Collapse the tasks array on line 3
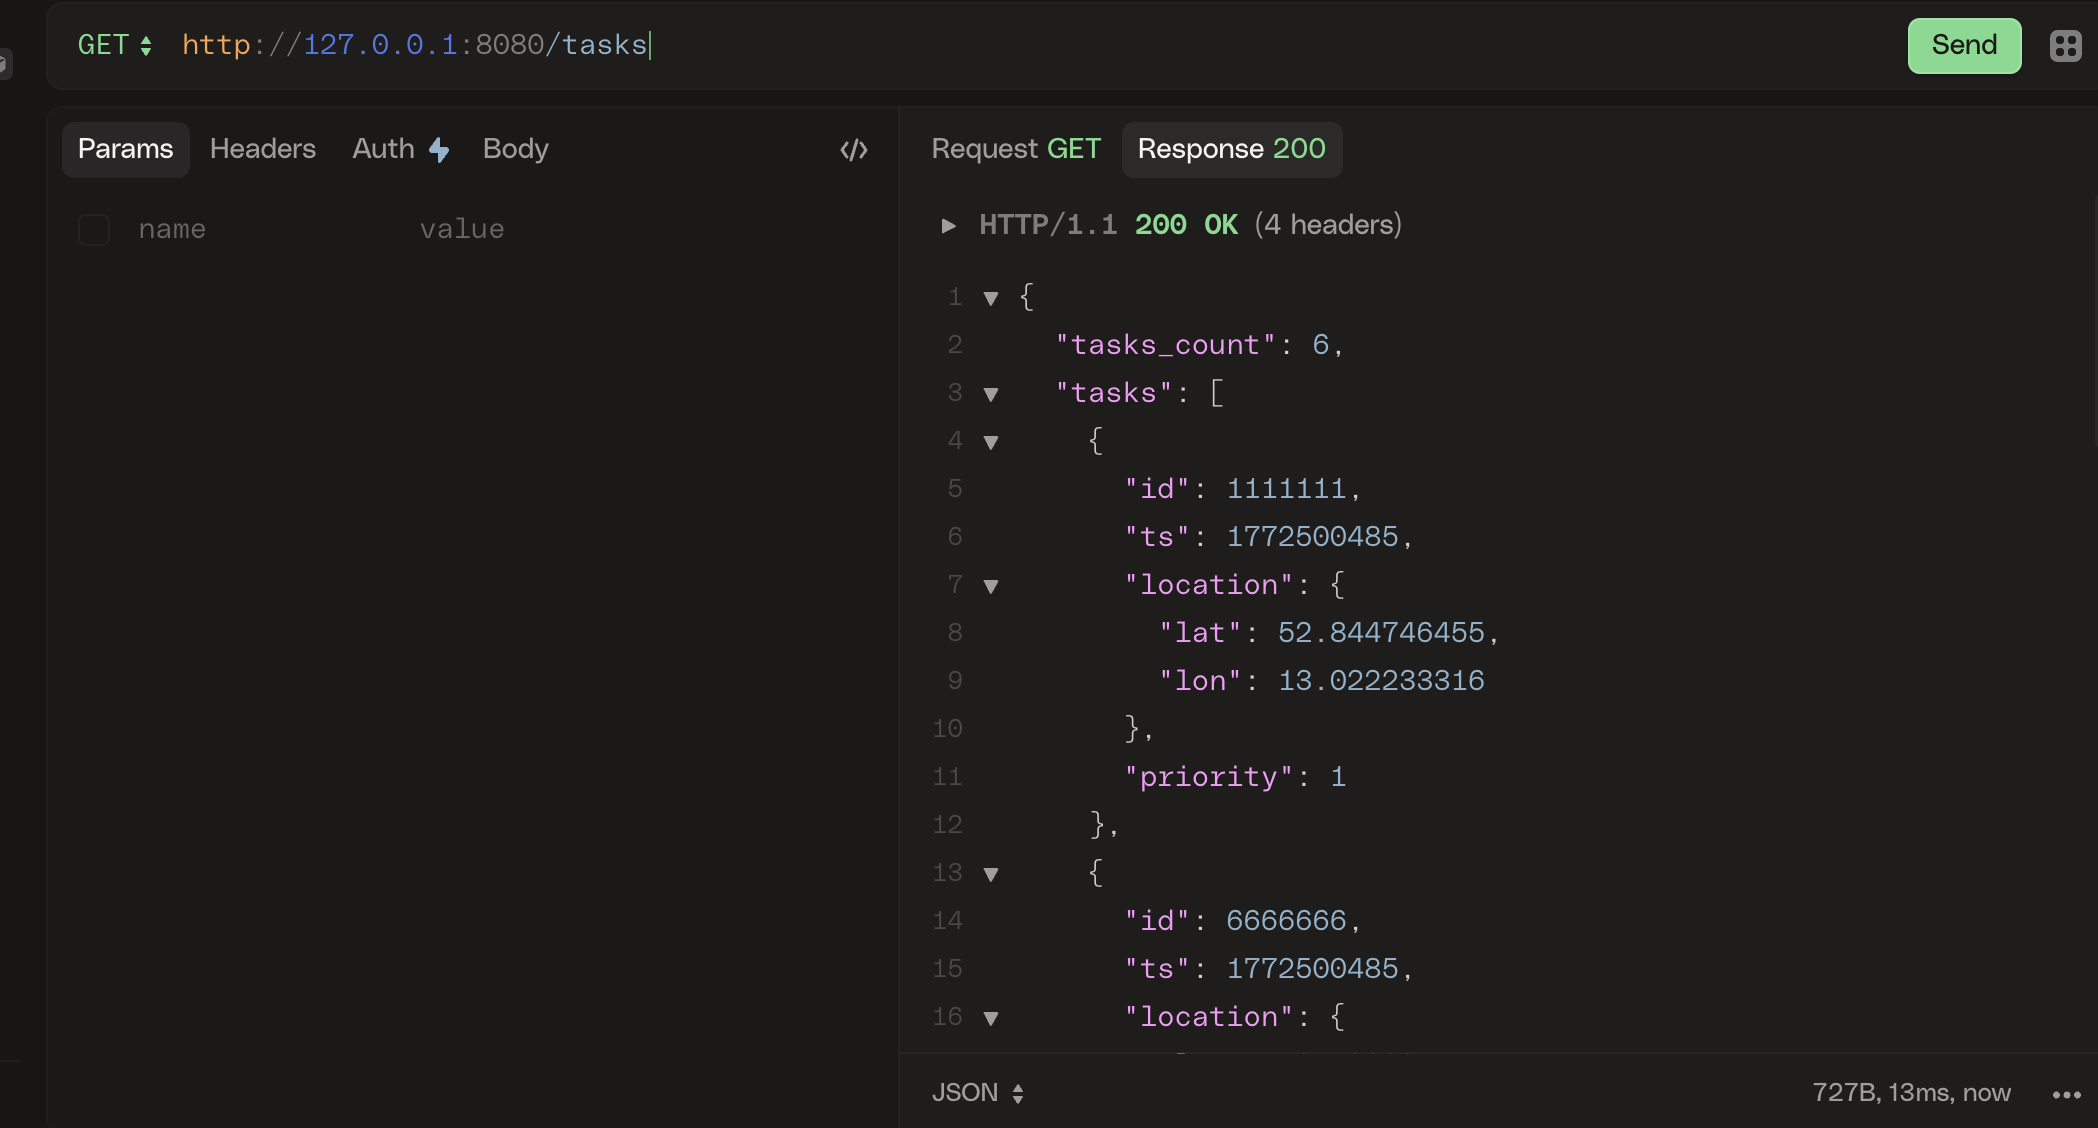 [991, 394]
